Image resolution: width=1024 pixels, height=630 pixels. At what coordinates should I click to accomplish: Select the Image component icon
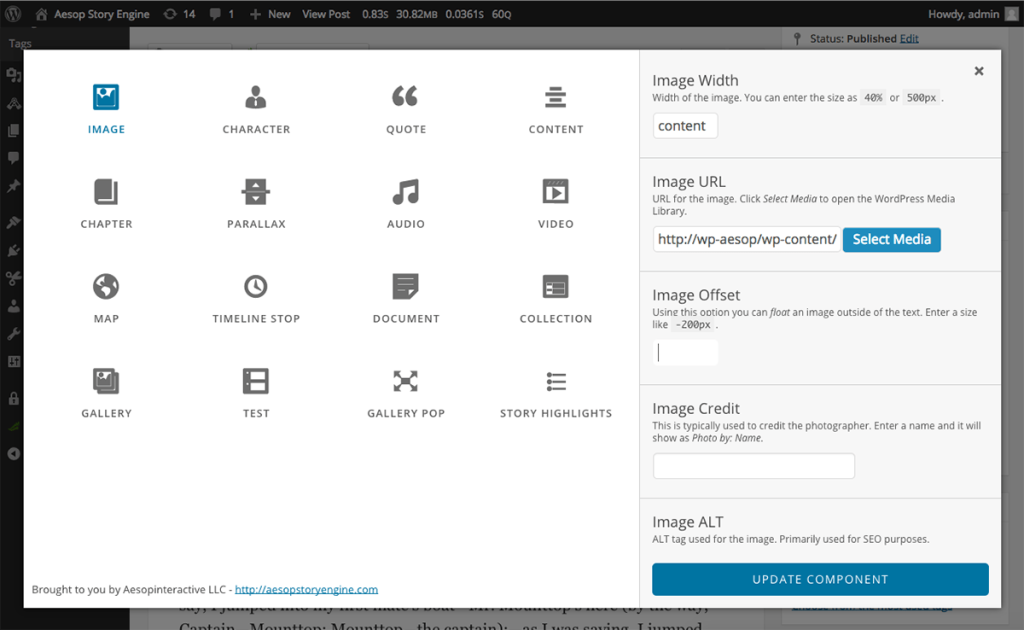106,97
